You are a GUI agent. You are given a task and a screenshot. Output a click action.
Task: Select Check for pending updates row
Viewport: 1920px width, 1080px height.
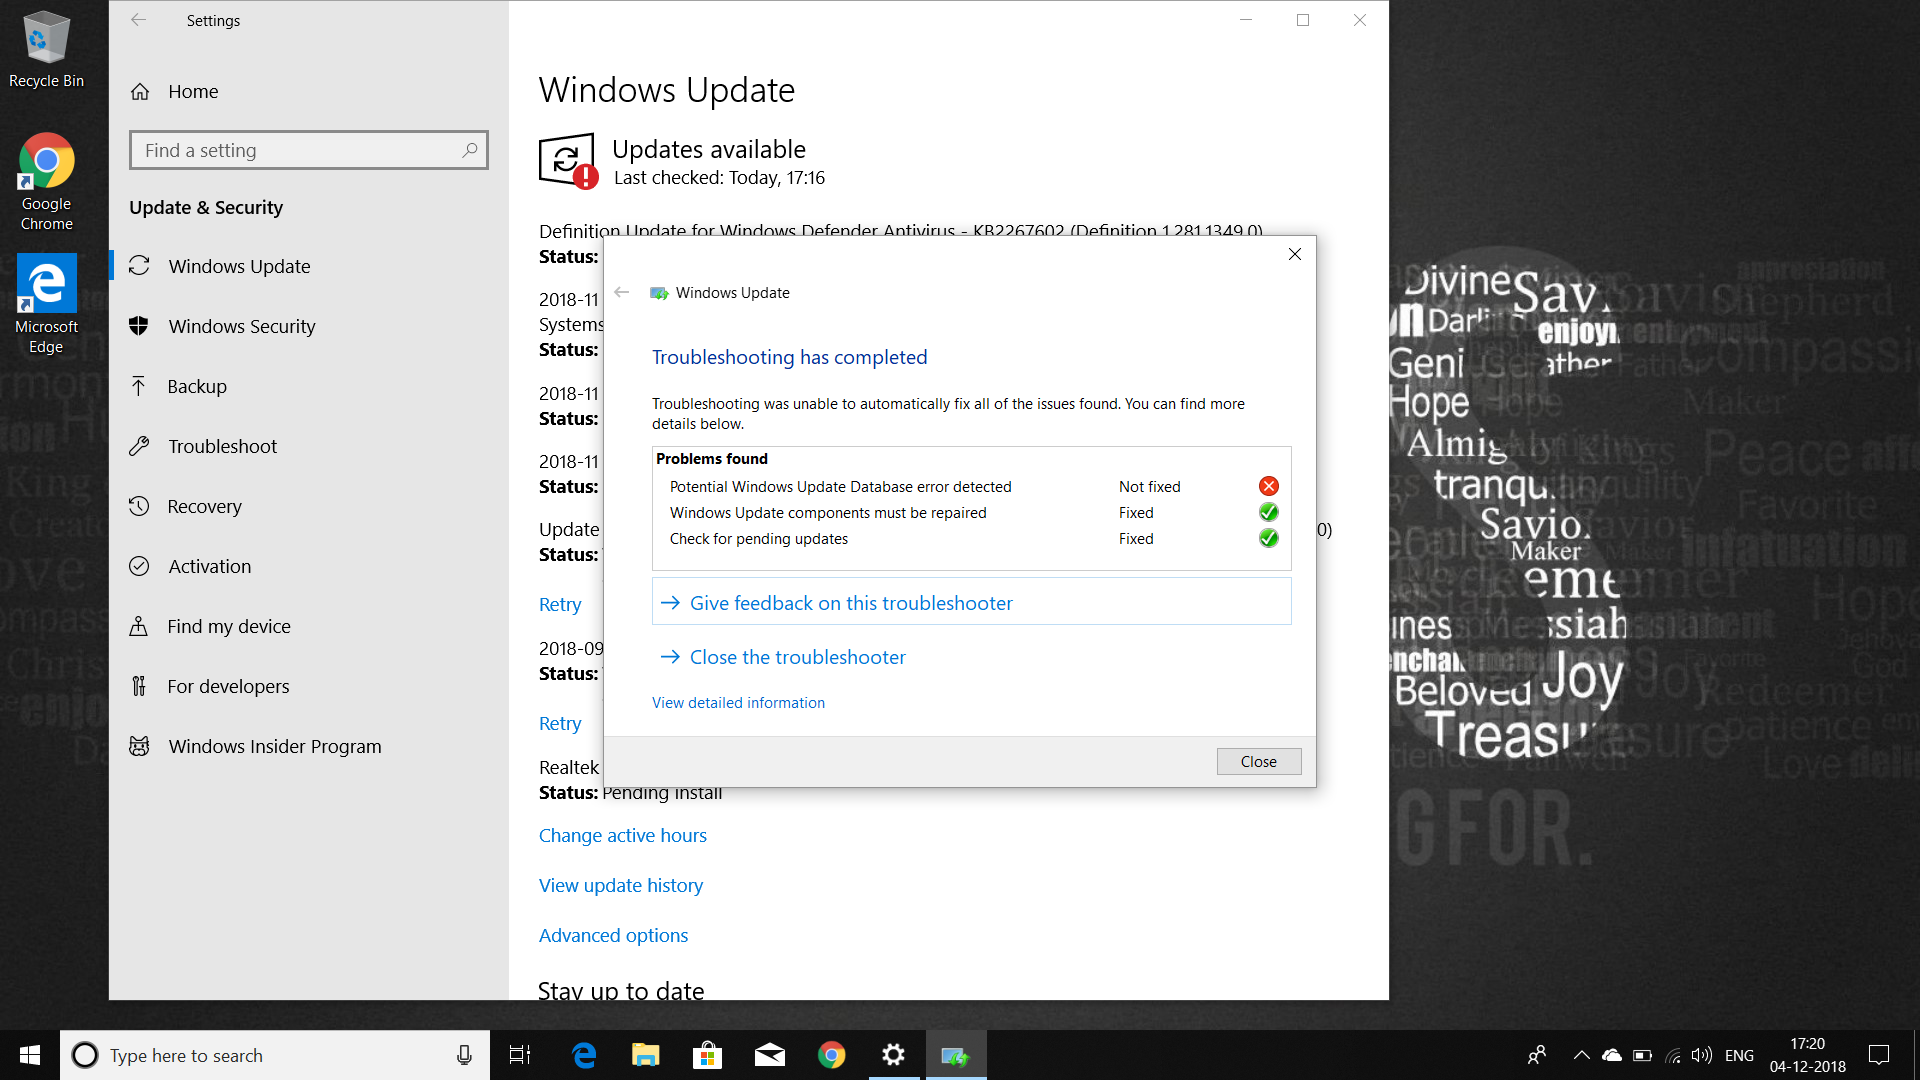[971, 538]
